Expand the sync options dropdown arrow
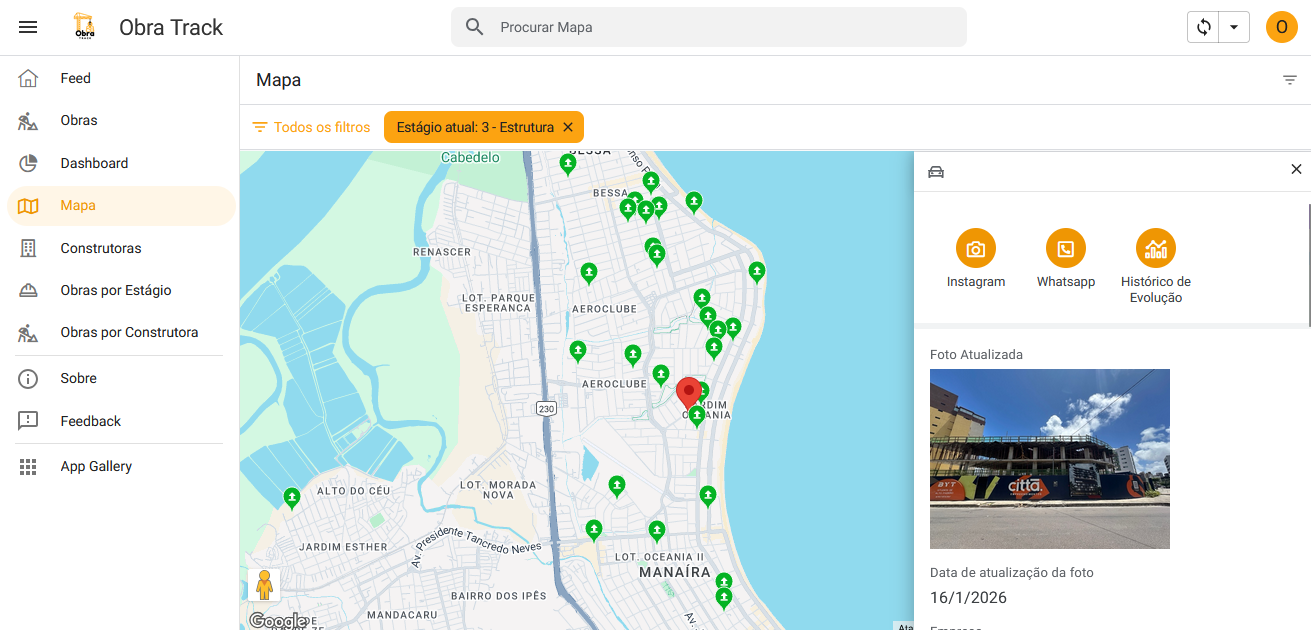The width and height of the screenshot is (1311, 630). [1234, 27]
